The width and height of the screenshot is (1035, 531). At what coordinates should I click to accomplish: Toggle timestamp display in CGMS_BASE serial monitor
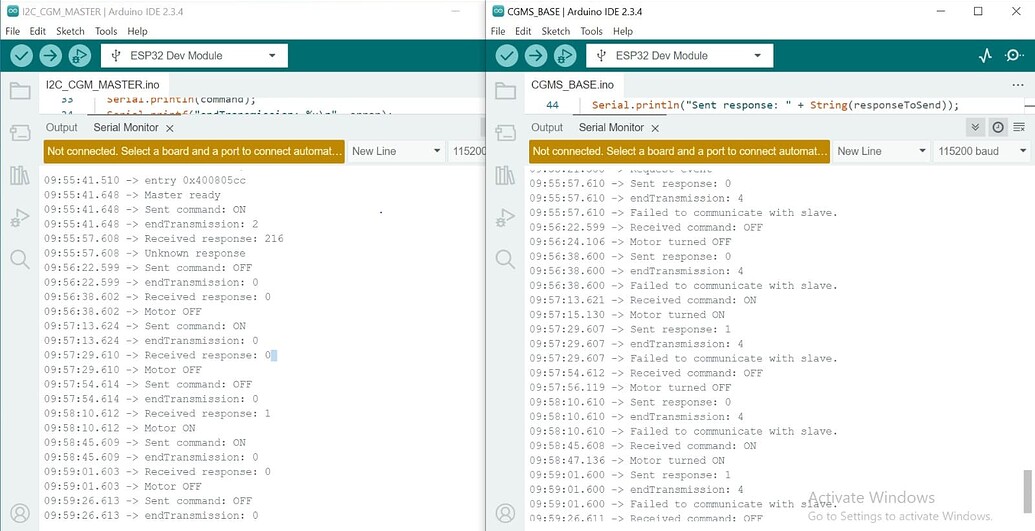tap(998, 127)
